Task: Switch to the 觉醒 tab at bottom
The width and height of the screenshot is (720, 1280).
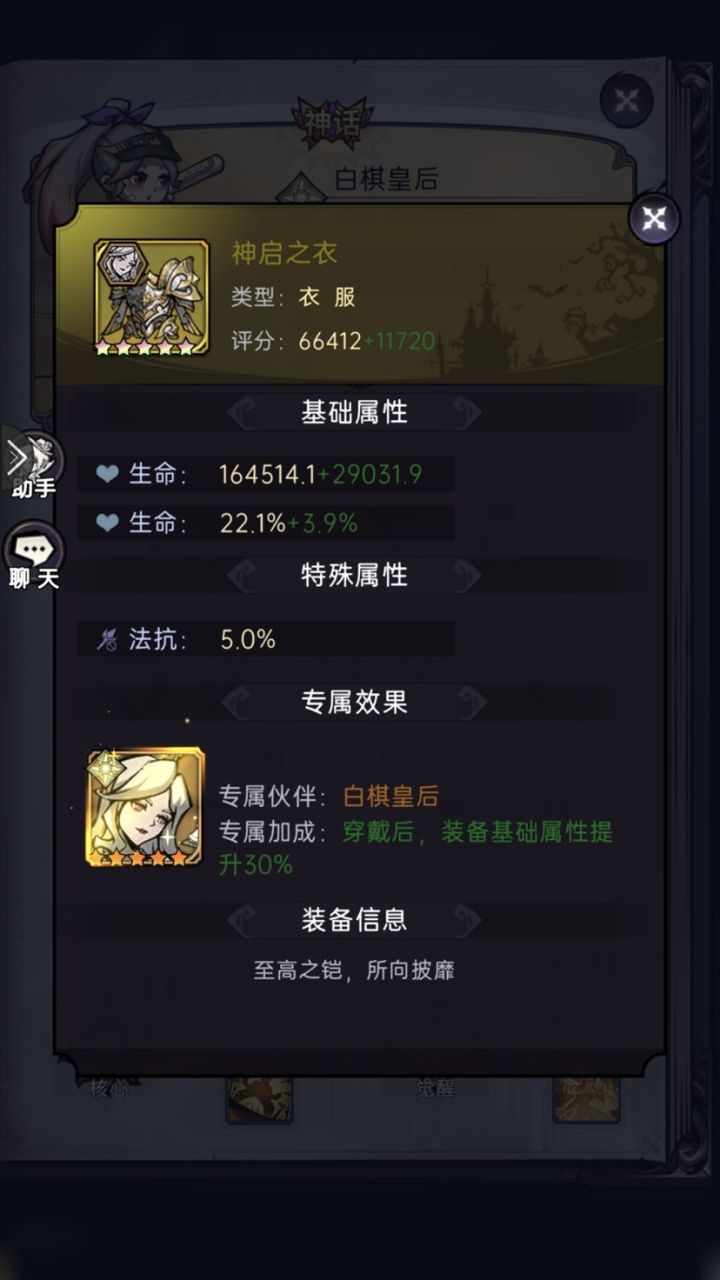Action: 435,1088
